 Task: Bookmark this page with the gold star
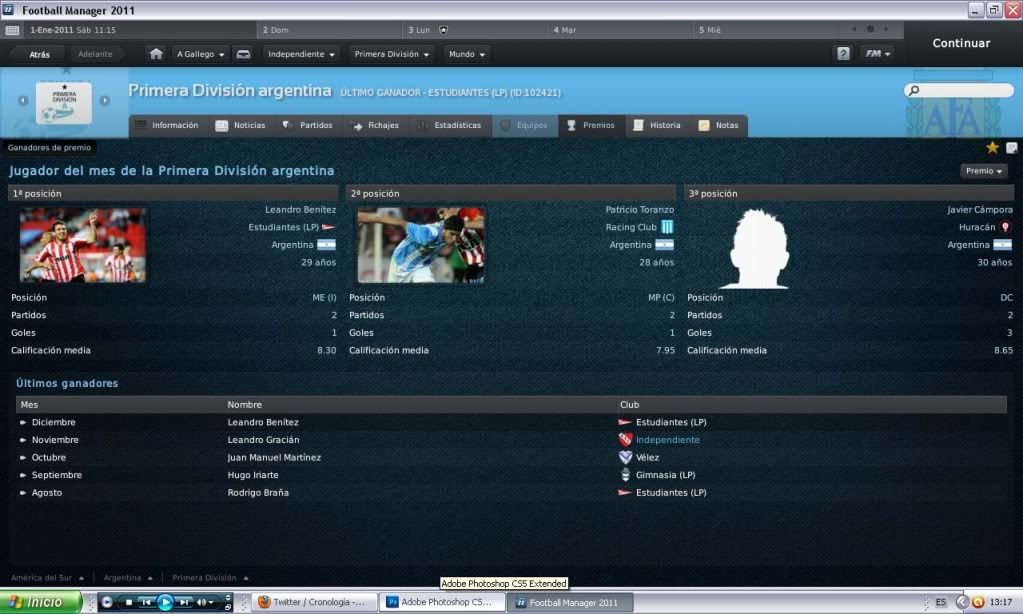[992, 147]
